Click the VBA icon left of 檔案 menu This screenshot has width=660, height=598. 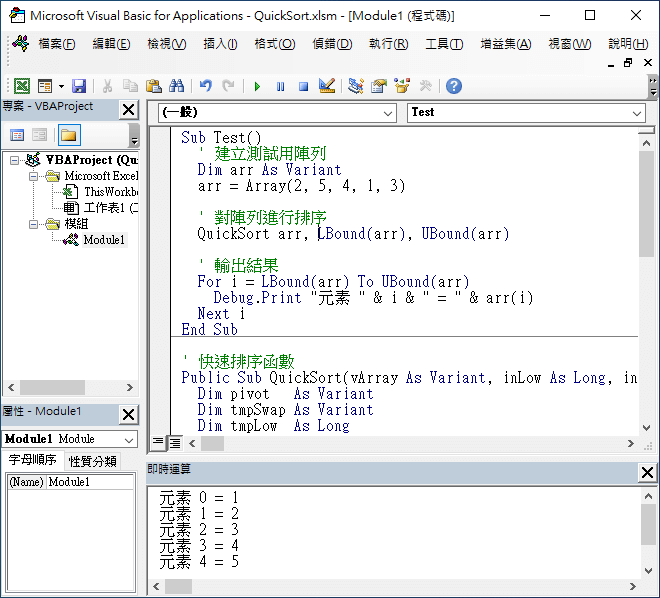(x=20, y=43)
